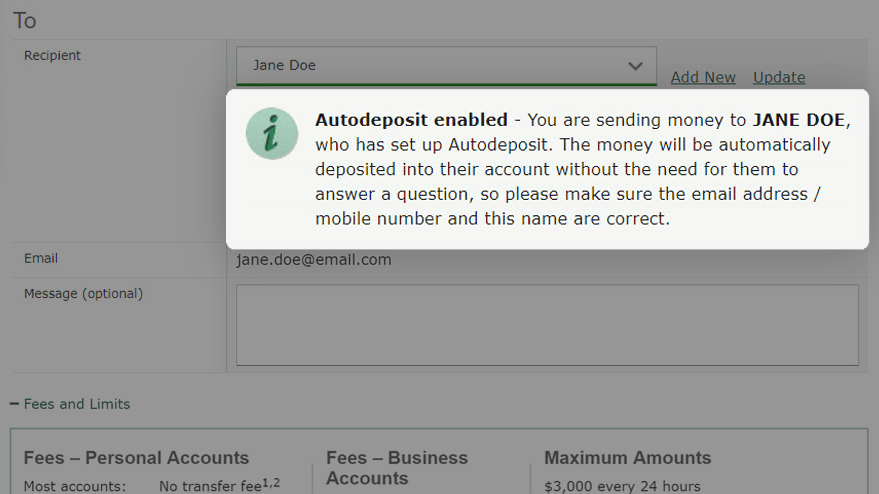This screenshot has width=879, height=494.
Task: Click the Add New recipient link
Action: tap(703, 77)
